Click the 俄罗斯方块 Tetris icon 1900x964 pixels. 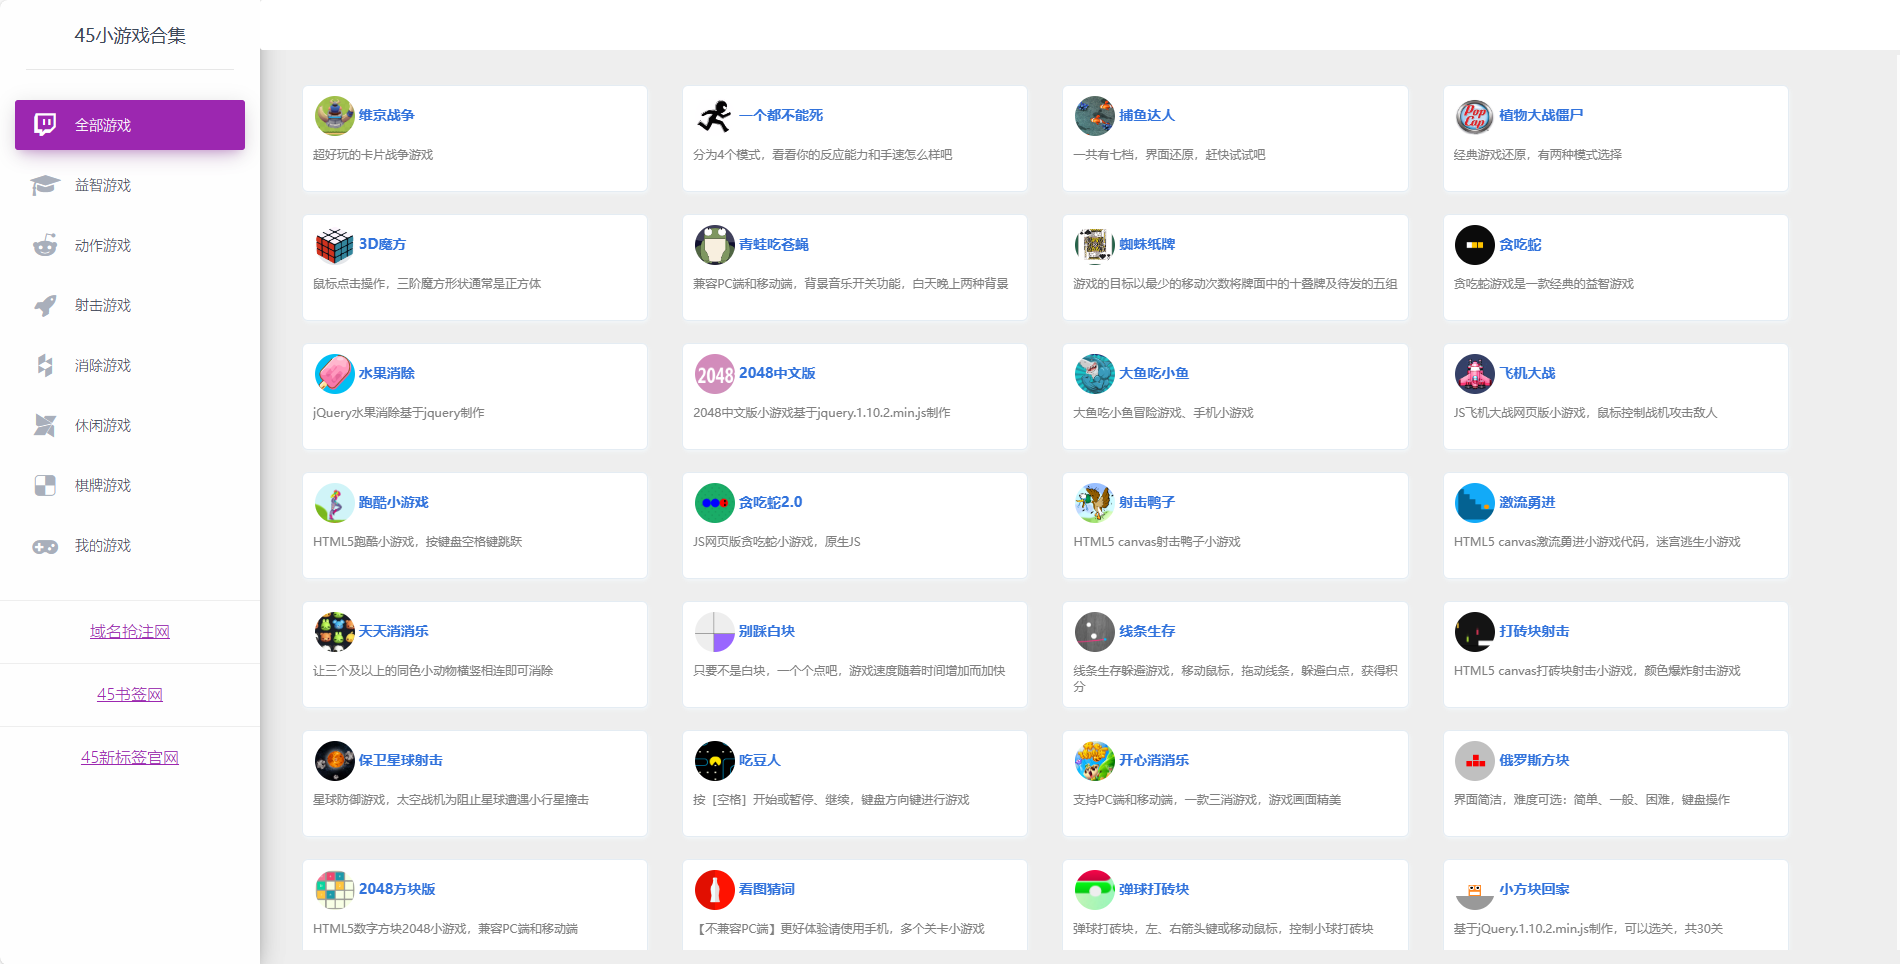1474,761
